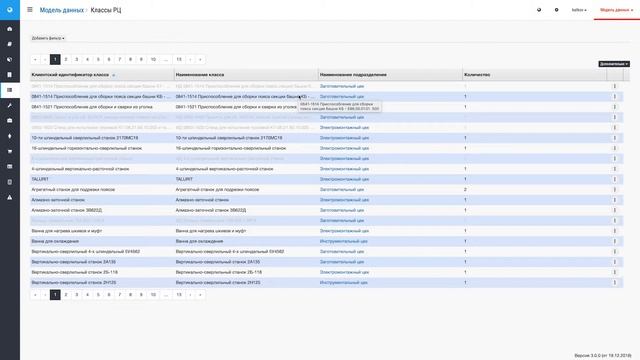This screenshot has height=360, width=640.
Task: Click the blue app logo icon
Action: [10, 10]
